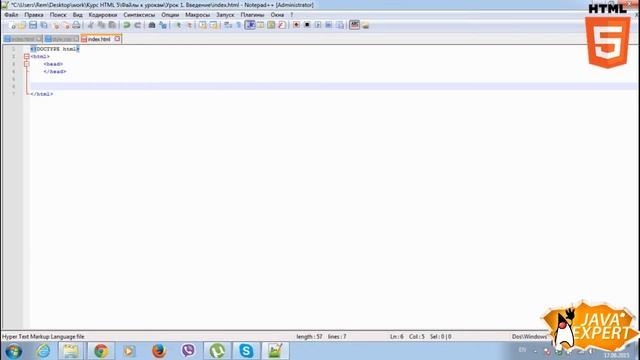Toggle the Function List icon

282,25
